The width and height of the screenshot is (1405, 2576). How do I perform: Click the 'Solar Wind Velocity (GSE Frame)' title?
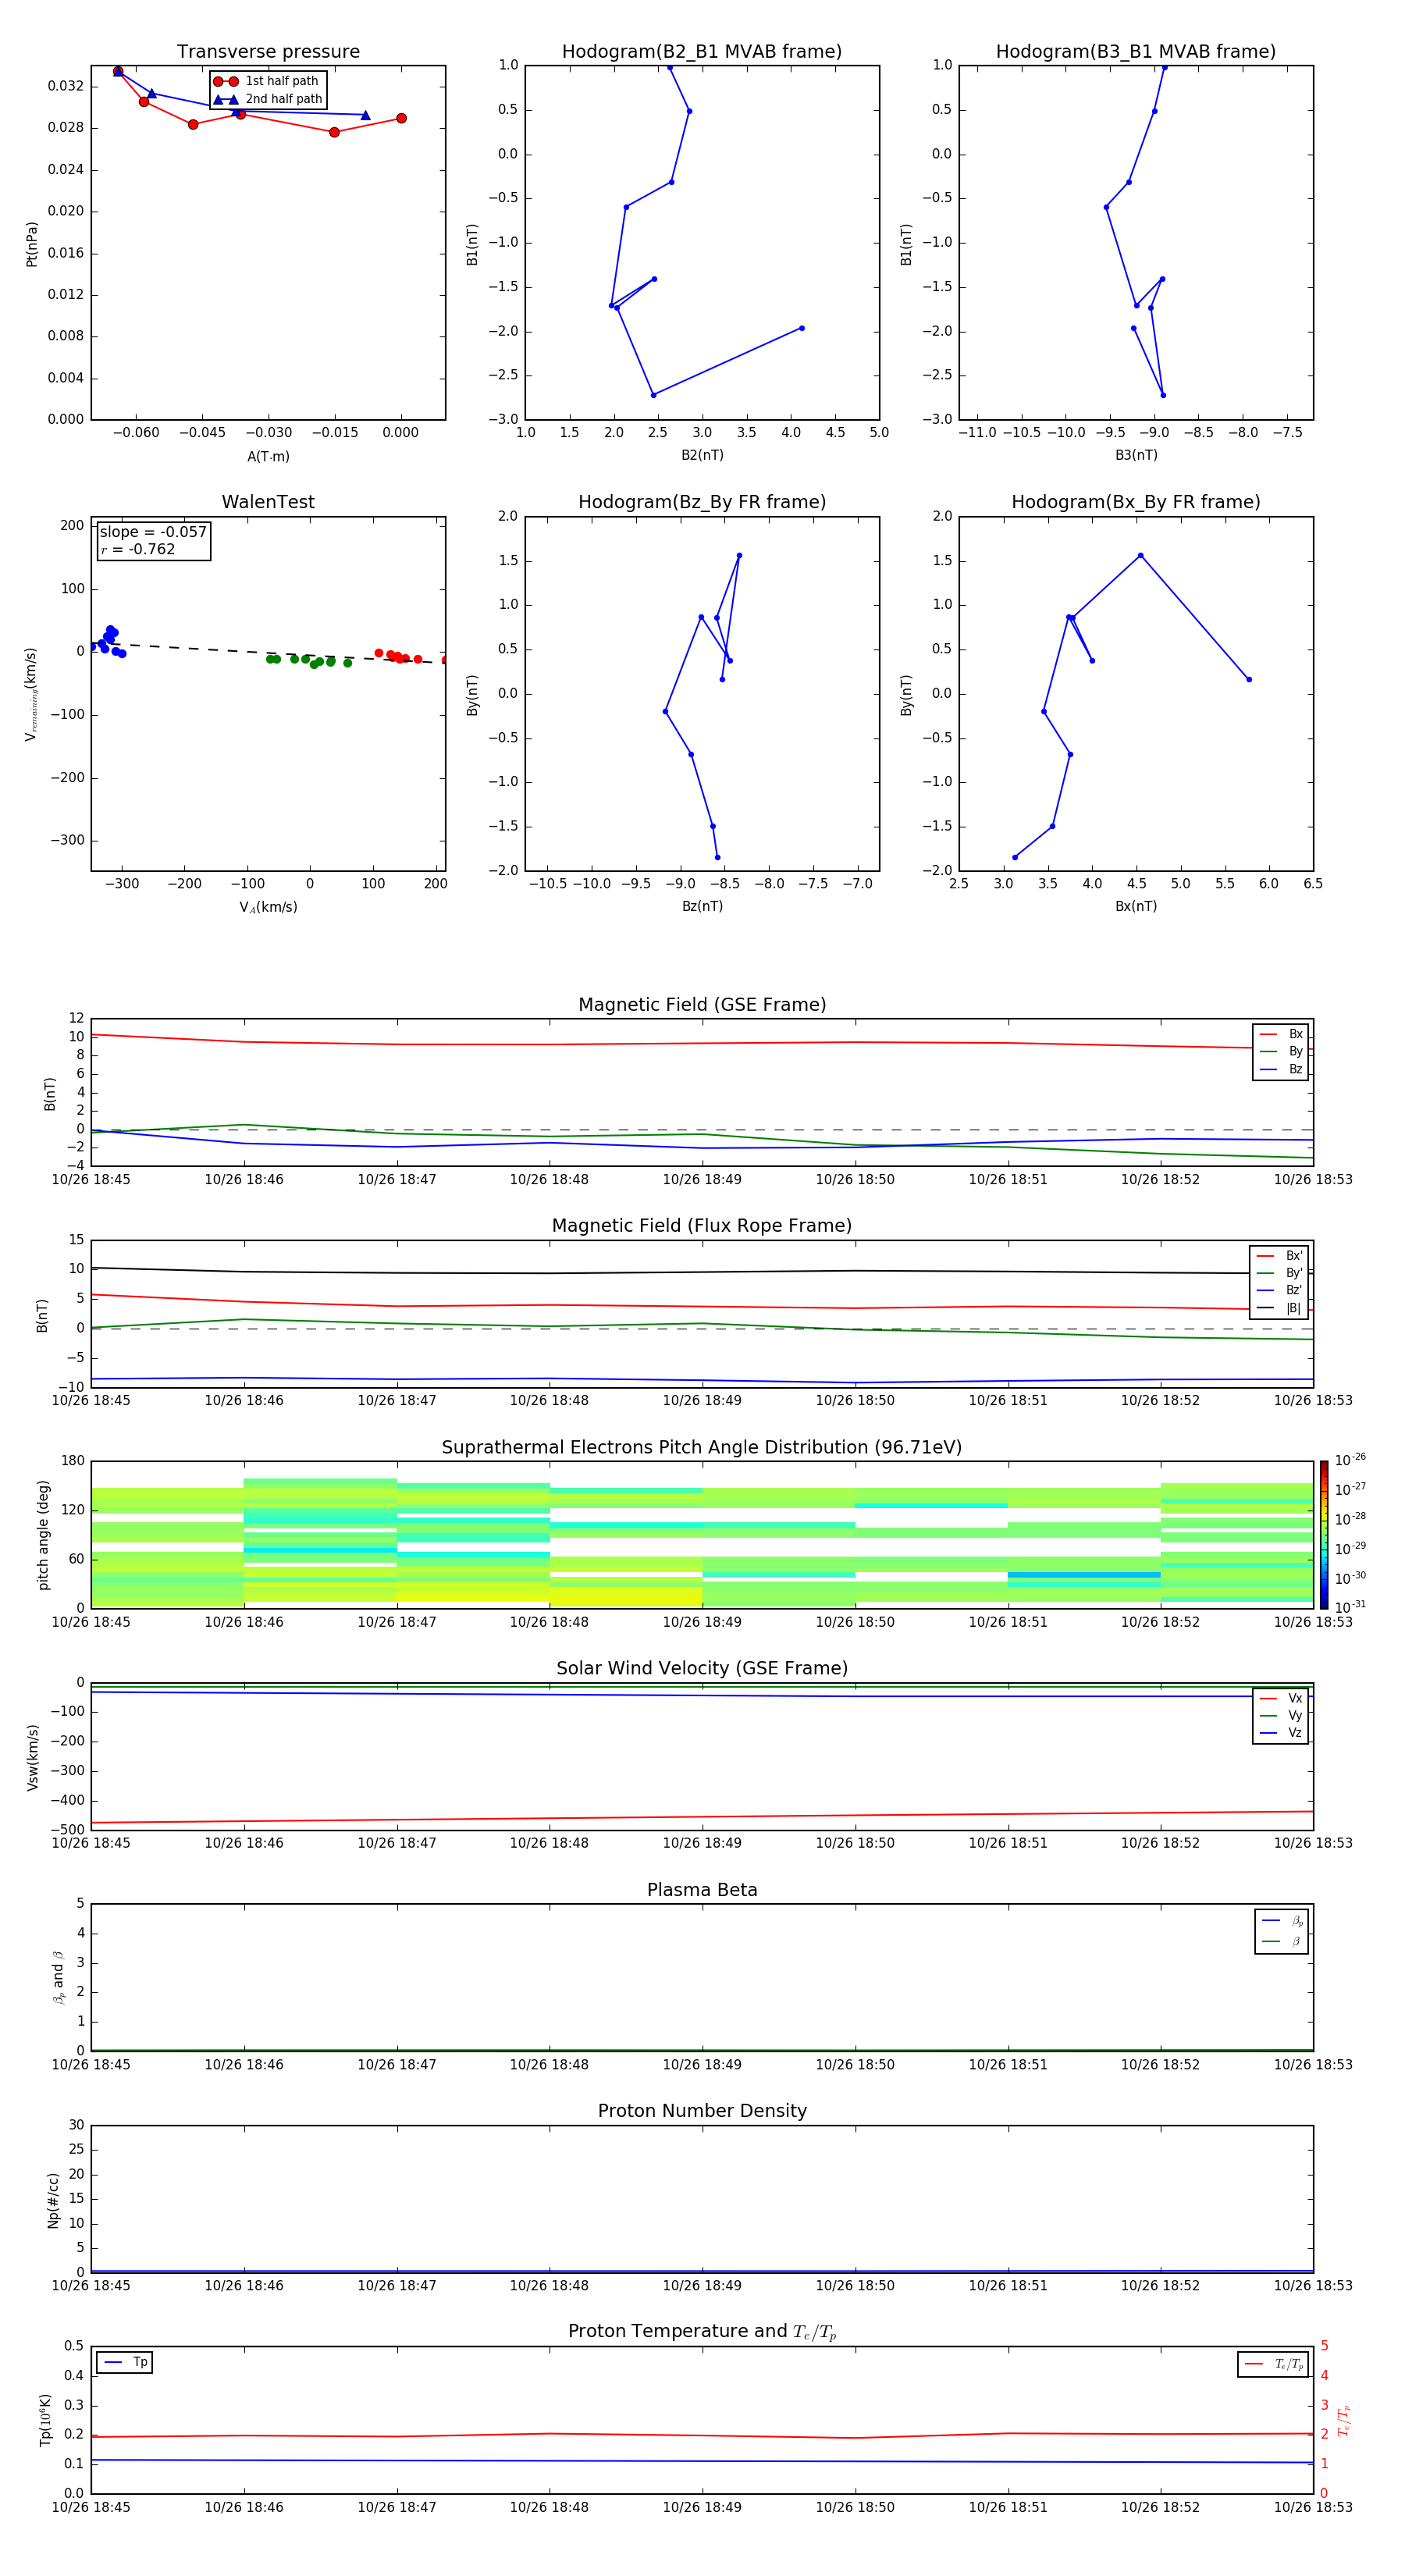(x=702, y=1668)
